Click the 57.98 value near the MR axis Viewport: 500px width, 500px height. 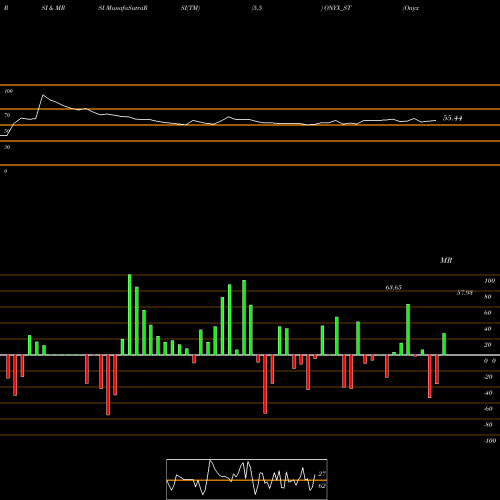pyautogui.click(x=465, y=293)
